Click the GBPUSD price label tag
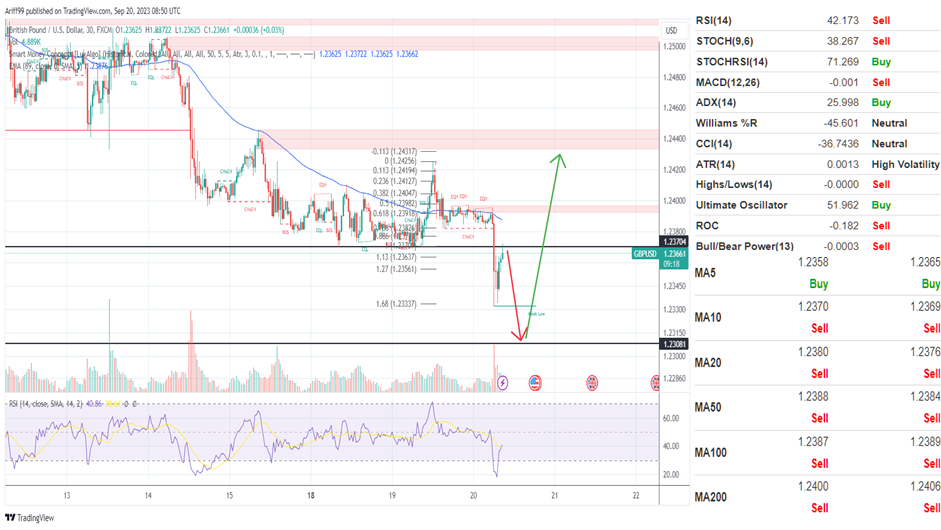941x530 pixels. click(645, 254)
